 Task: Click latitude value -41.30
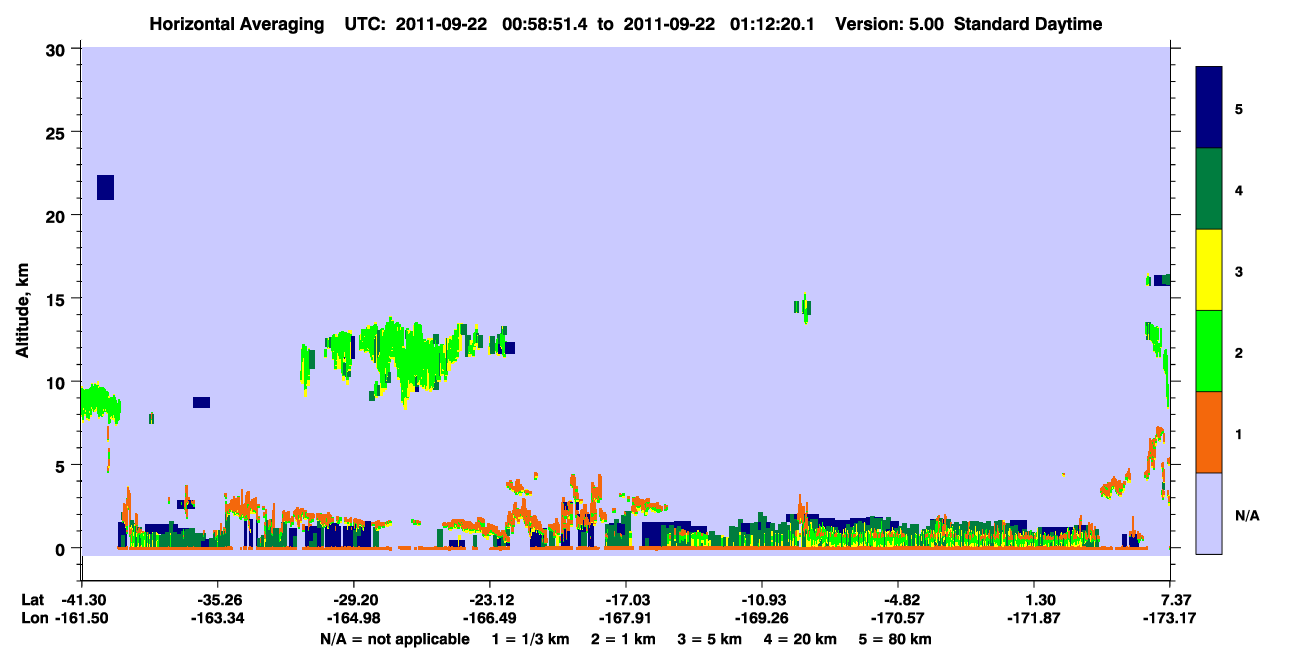click(x=82, y=600)
